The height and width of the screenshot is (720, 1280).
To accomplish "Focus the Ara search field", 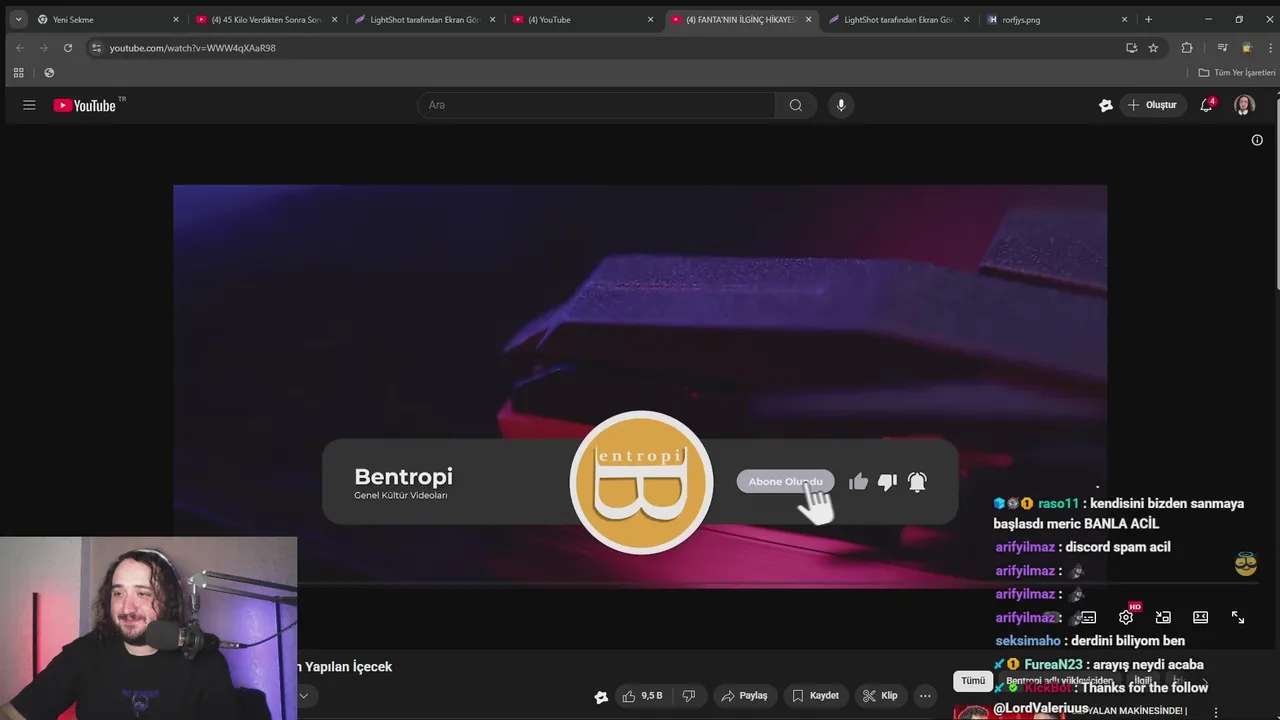I will [x=596, y=105].
